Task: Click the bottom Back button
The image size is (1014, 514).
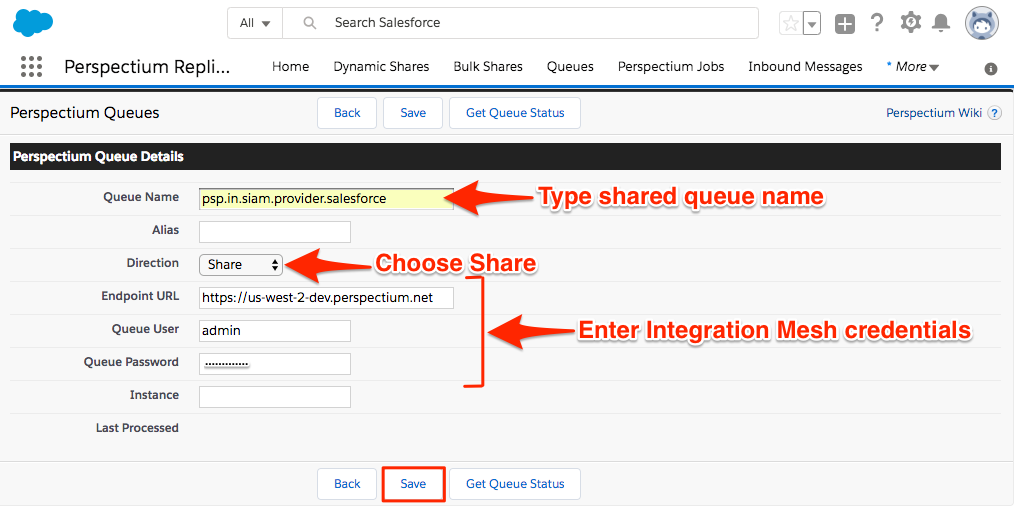Action: coord(347,484)
